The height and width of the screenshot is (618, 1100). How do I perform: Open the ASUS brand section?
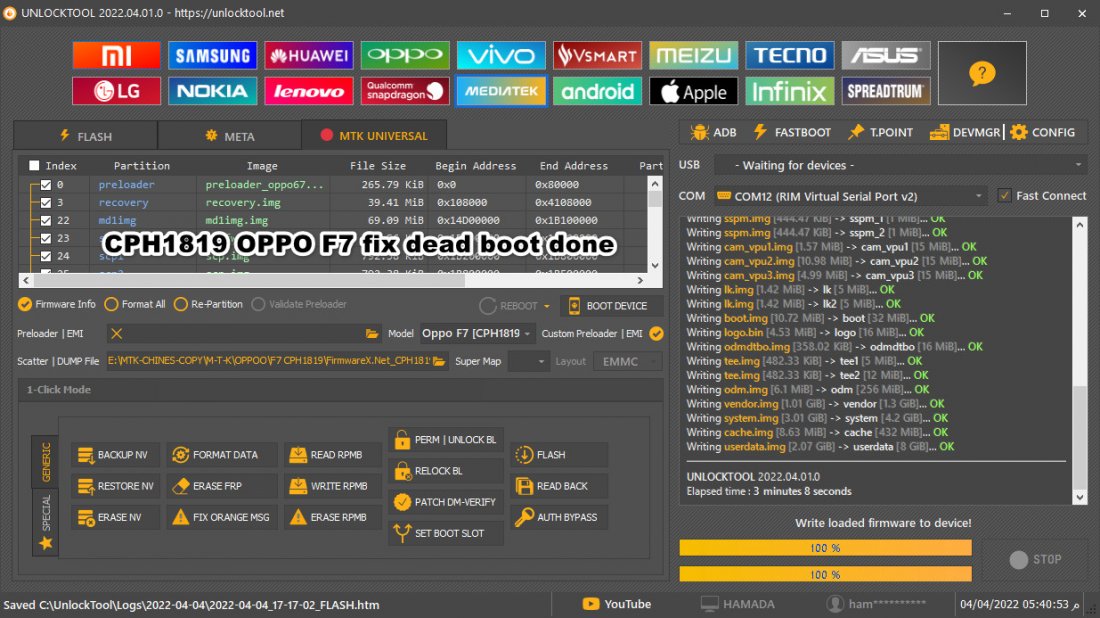[885, 55]
